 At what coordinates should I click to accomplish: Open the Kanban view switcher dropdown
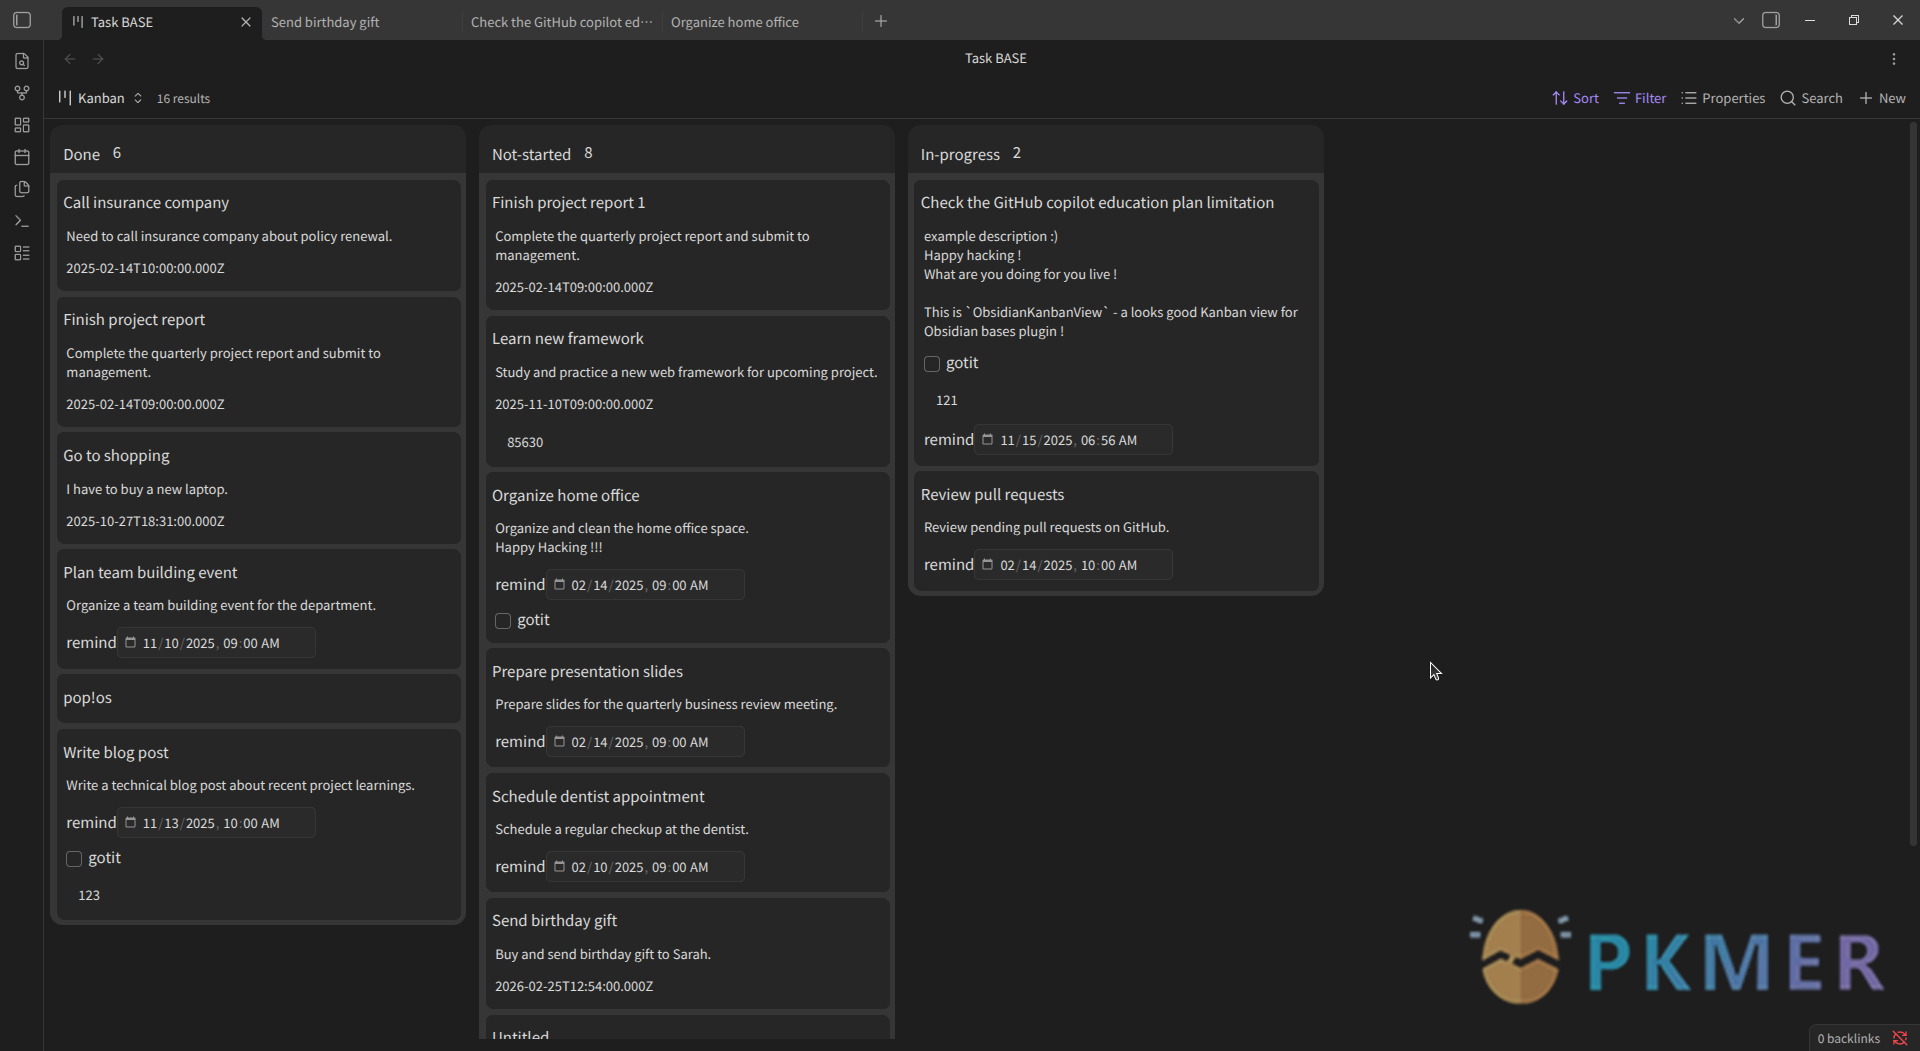pyautogui.click(x=101, y=98)
